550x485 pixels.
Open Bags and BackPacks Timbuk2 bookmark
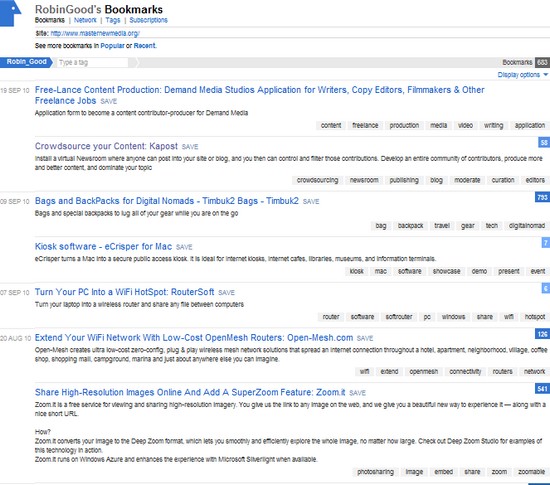(167, 201)
